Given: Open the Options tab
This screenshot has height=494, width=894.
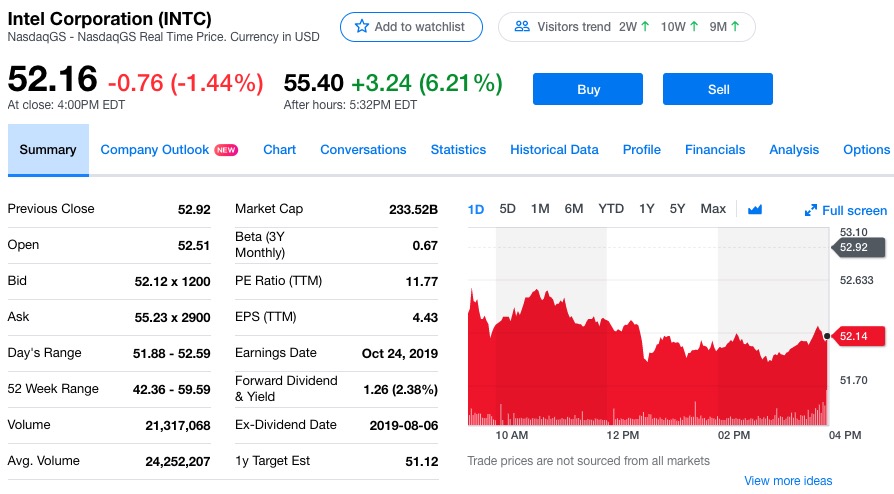Looking at the screenshot, I should 866,149.
